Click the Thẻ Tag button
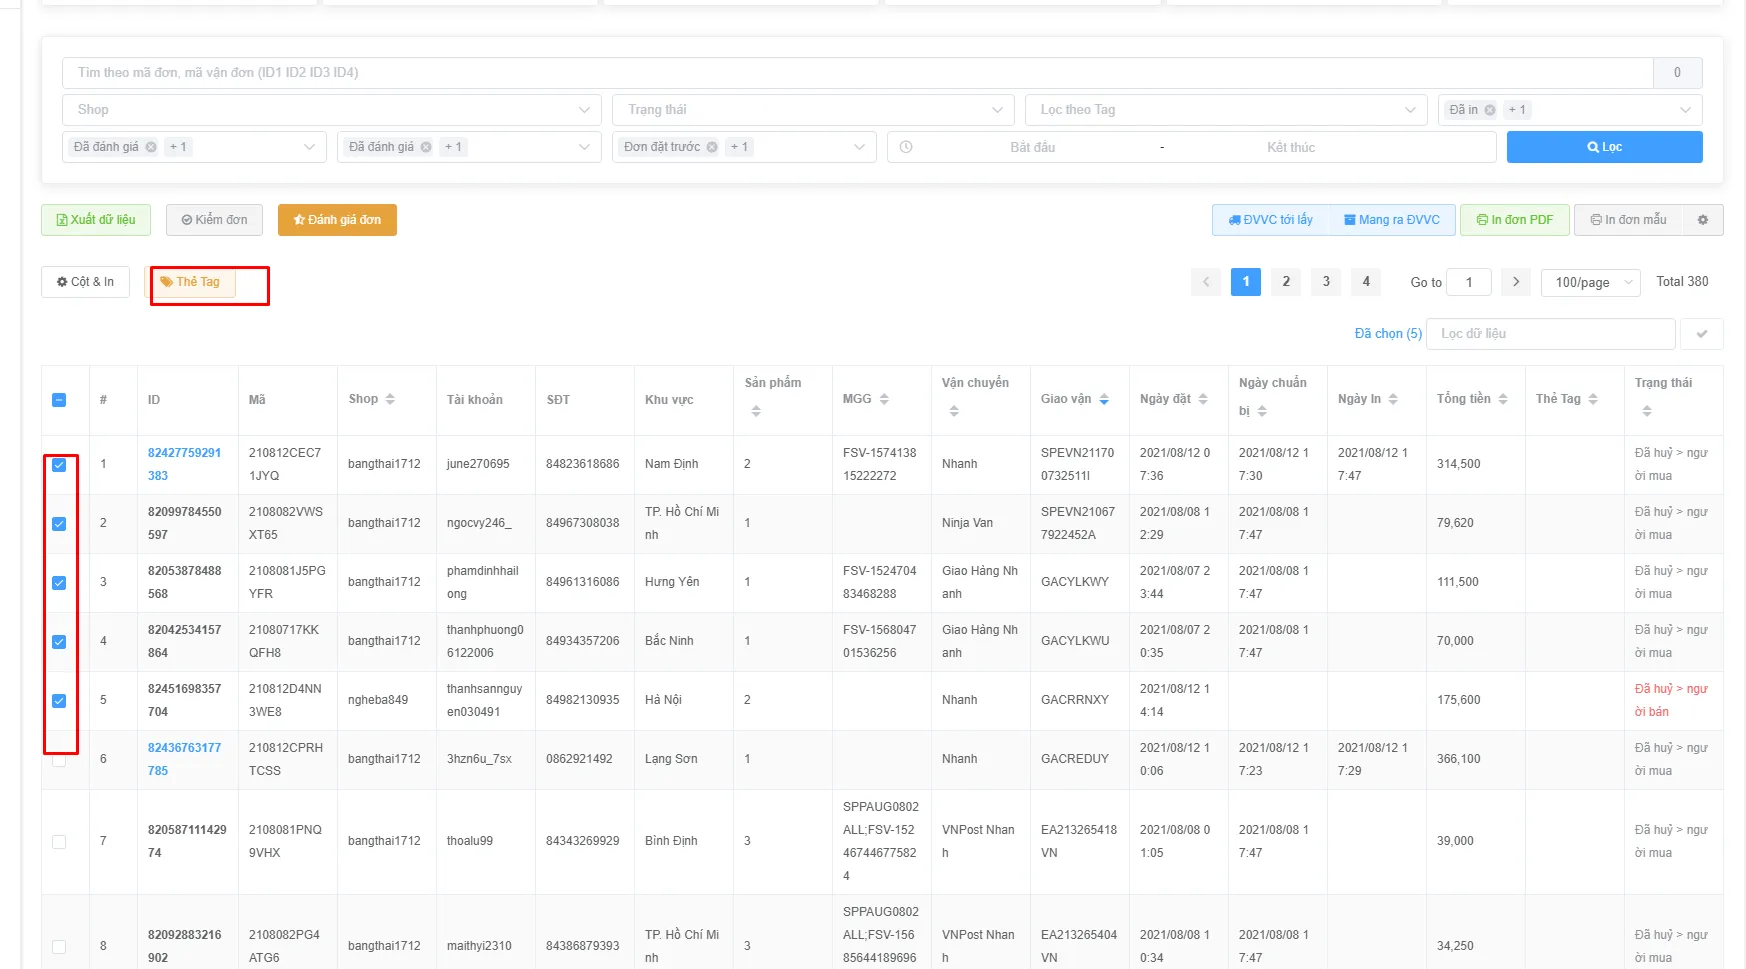 [190, 282]
